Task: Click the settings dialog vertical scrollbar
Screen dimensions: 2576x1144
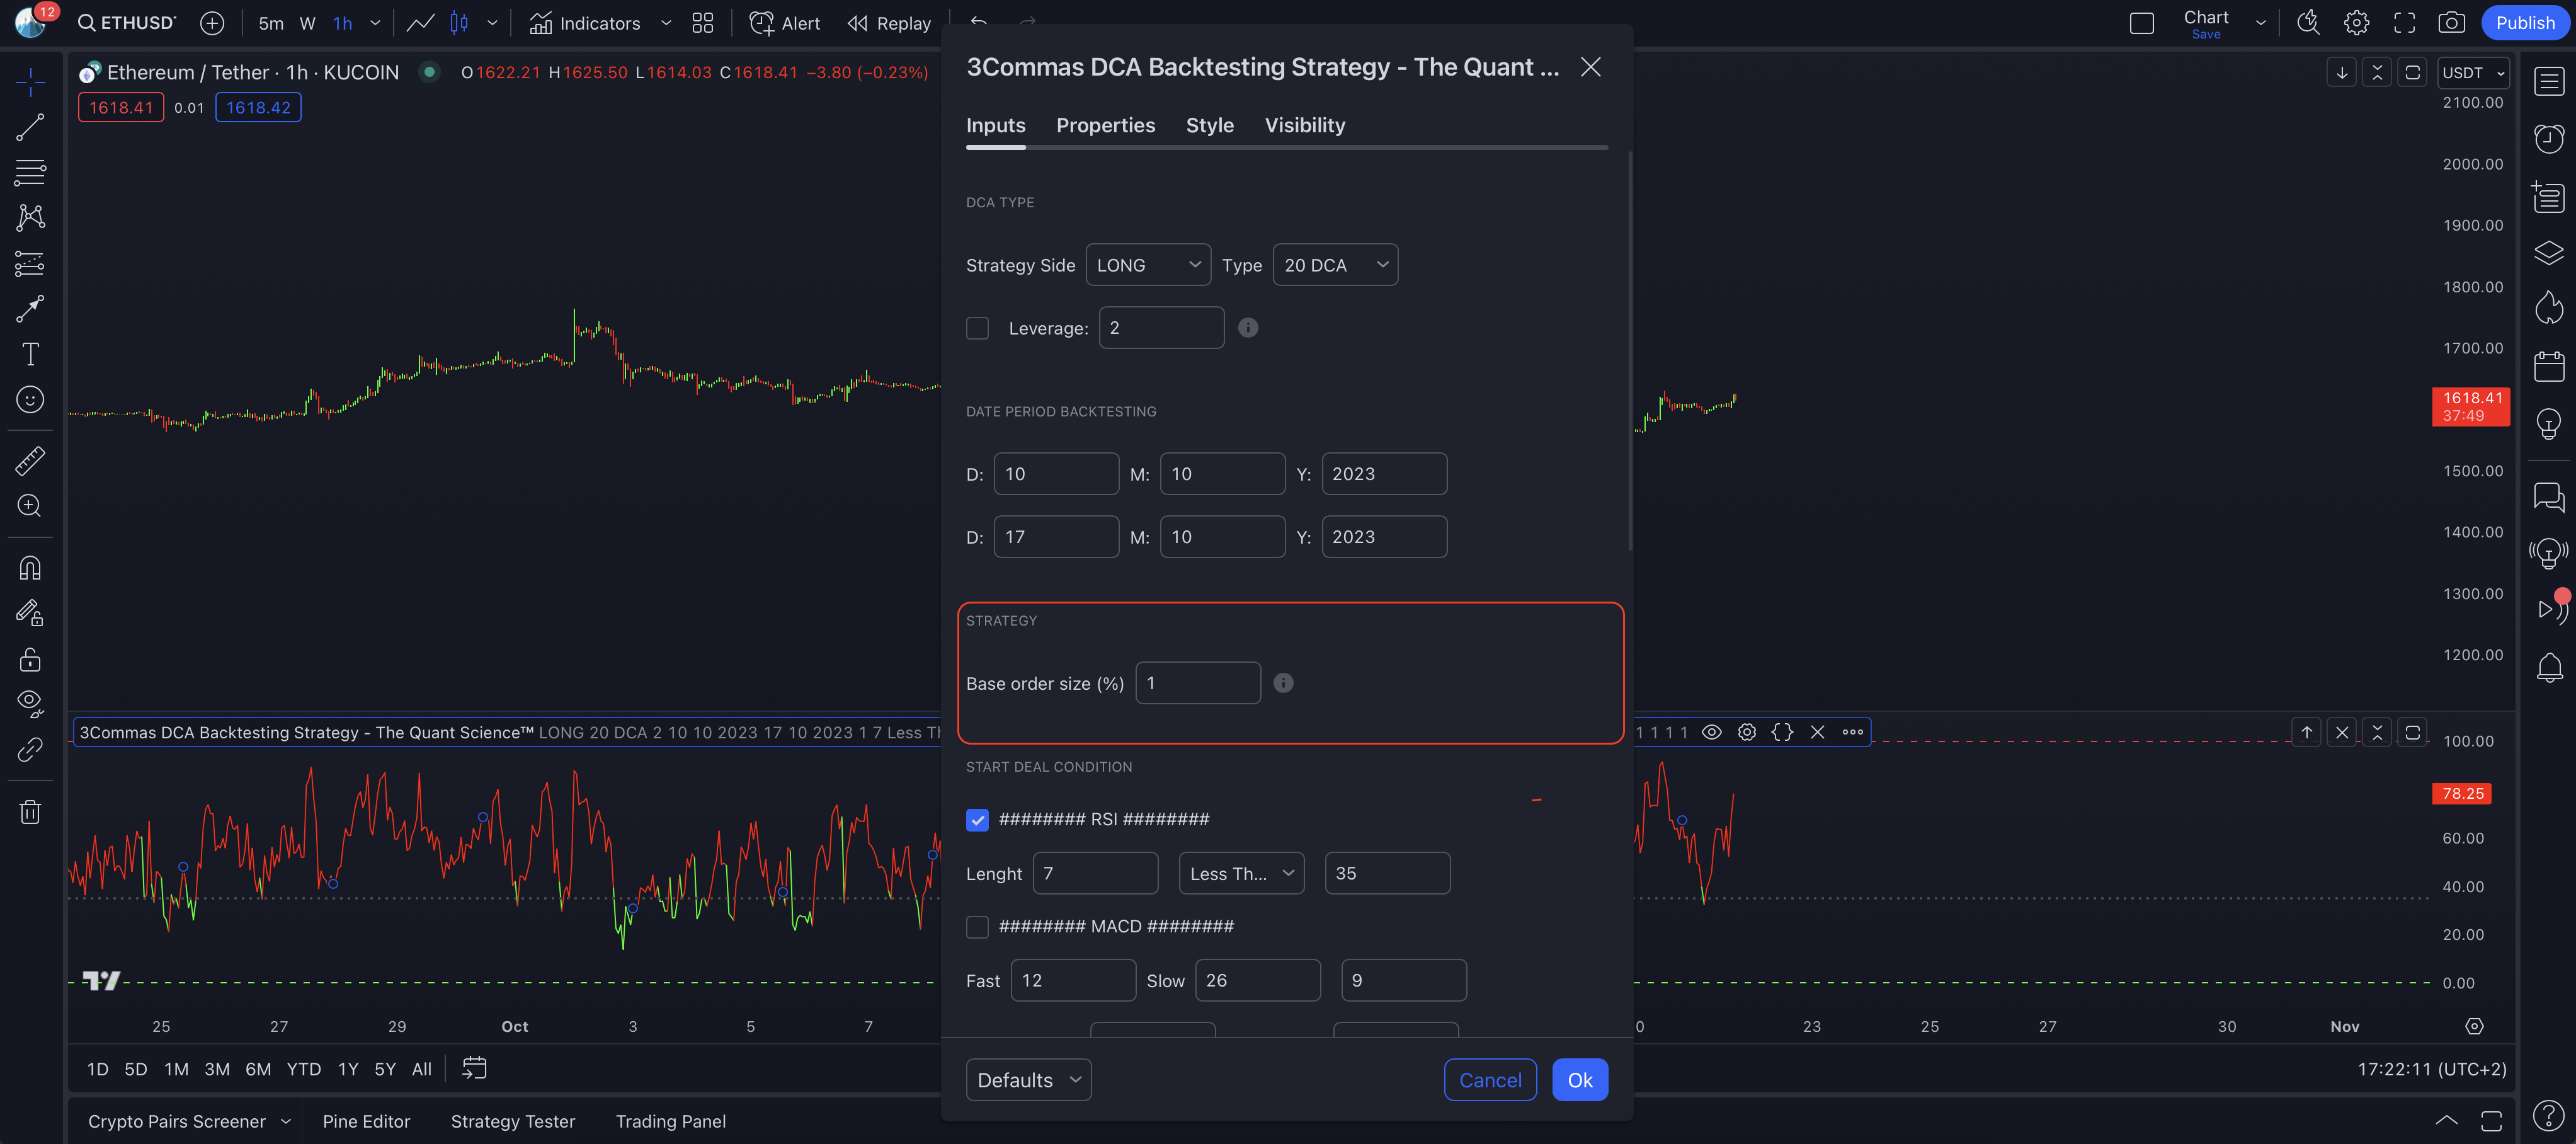Action: pyautogui.click(x=1629, y=350)
